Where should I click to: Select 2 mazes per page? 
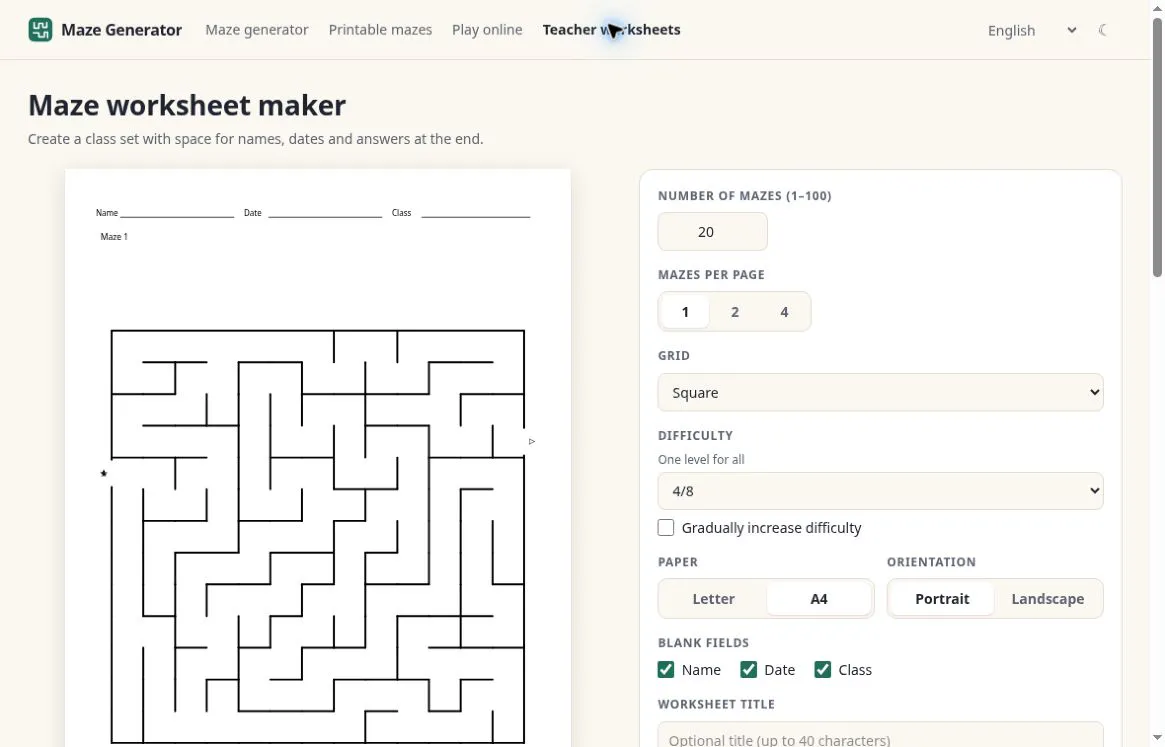pyautogui.click(x=735, y=311)
